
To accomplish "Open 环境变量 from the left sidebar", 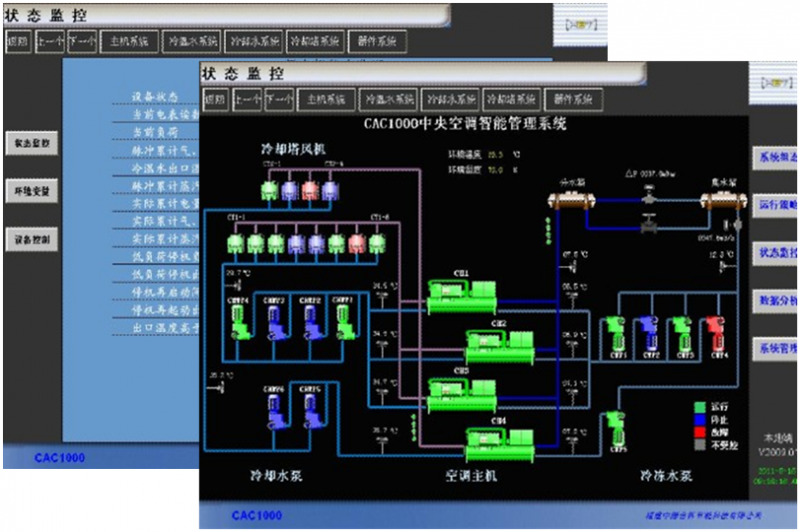I will 30,191.
